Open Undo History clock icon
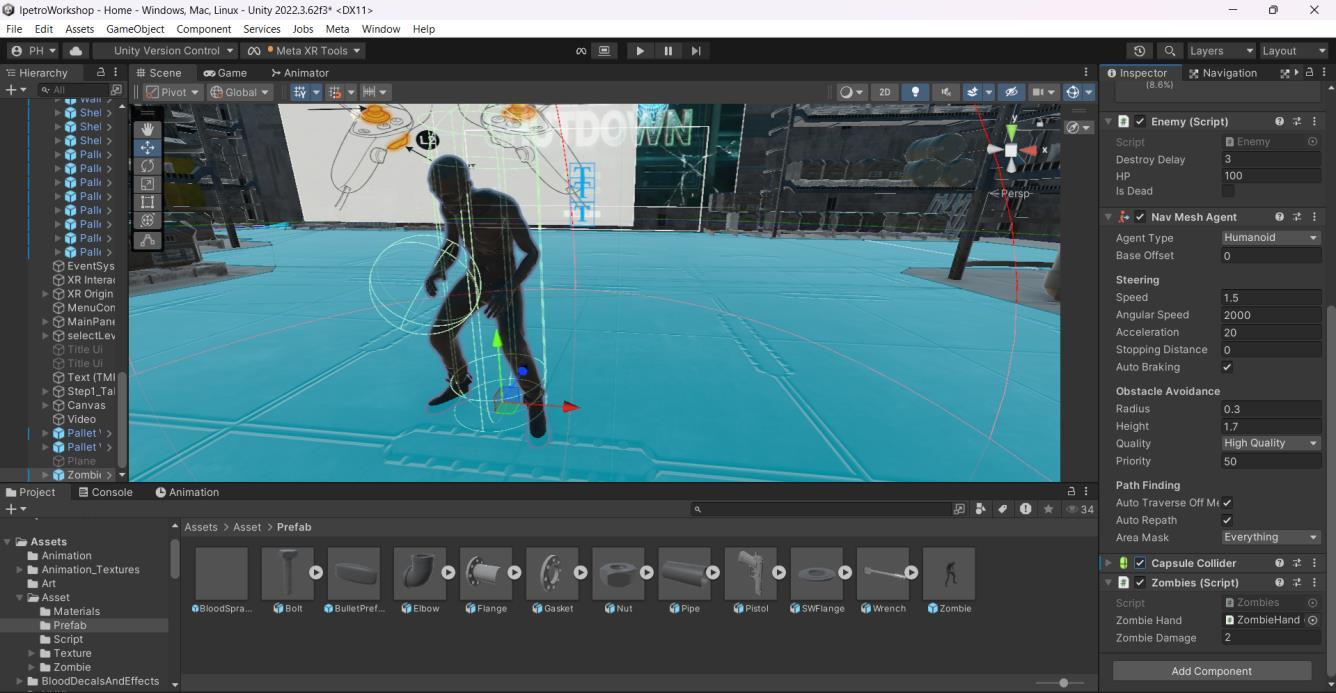 (1139, 51)
